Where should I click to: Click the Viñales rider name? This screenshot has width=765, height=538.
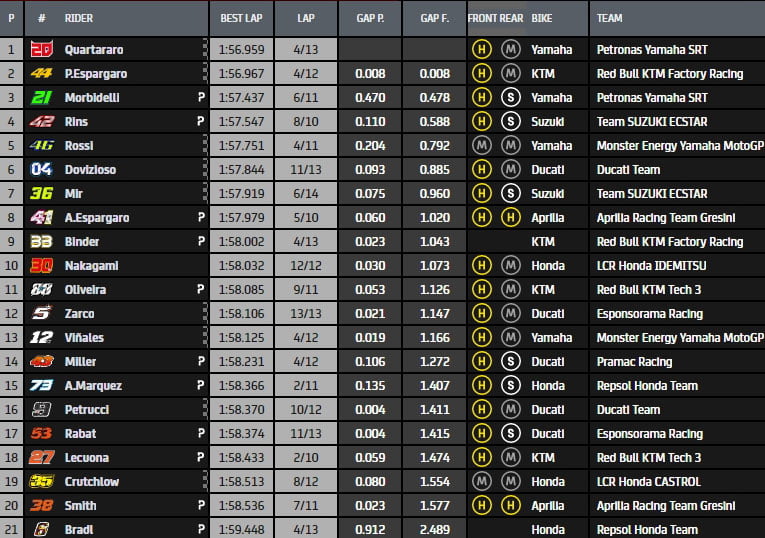(x=84, y=337)
